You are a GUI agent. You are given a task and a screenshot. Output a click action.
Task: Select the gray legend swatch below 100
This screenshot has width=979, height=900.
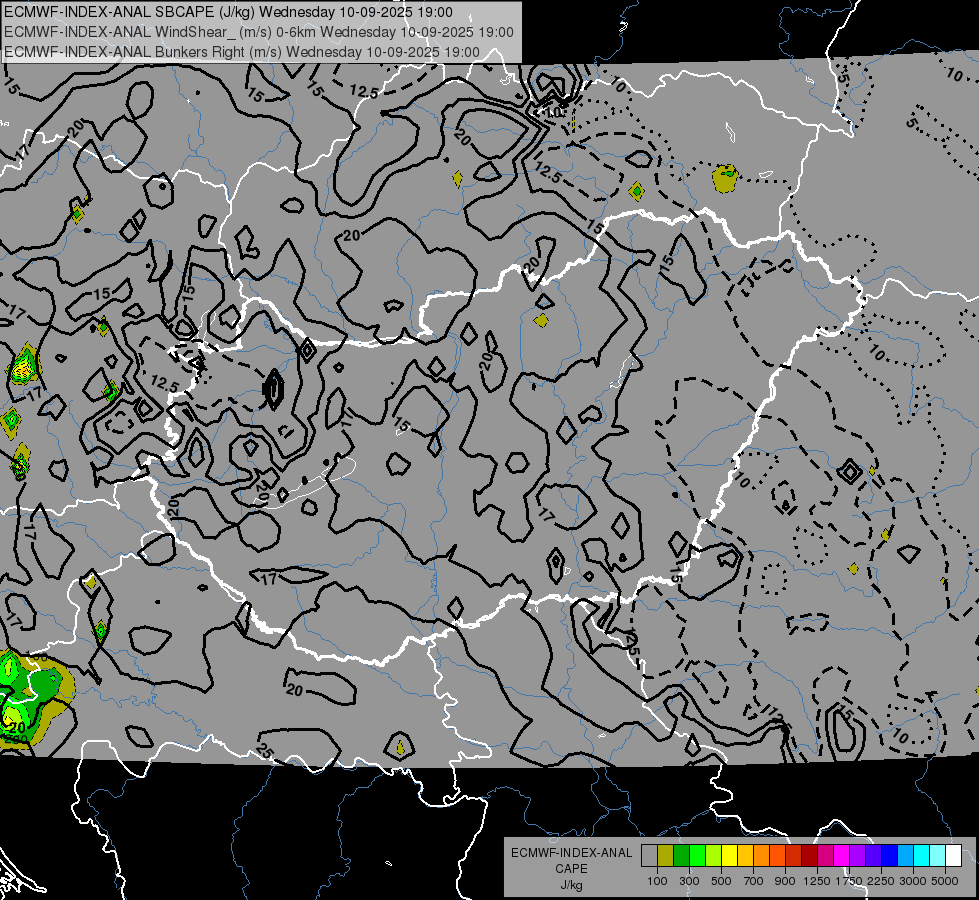pyautogui.click(x=649, y=856)
